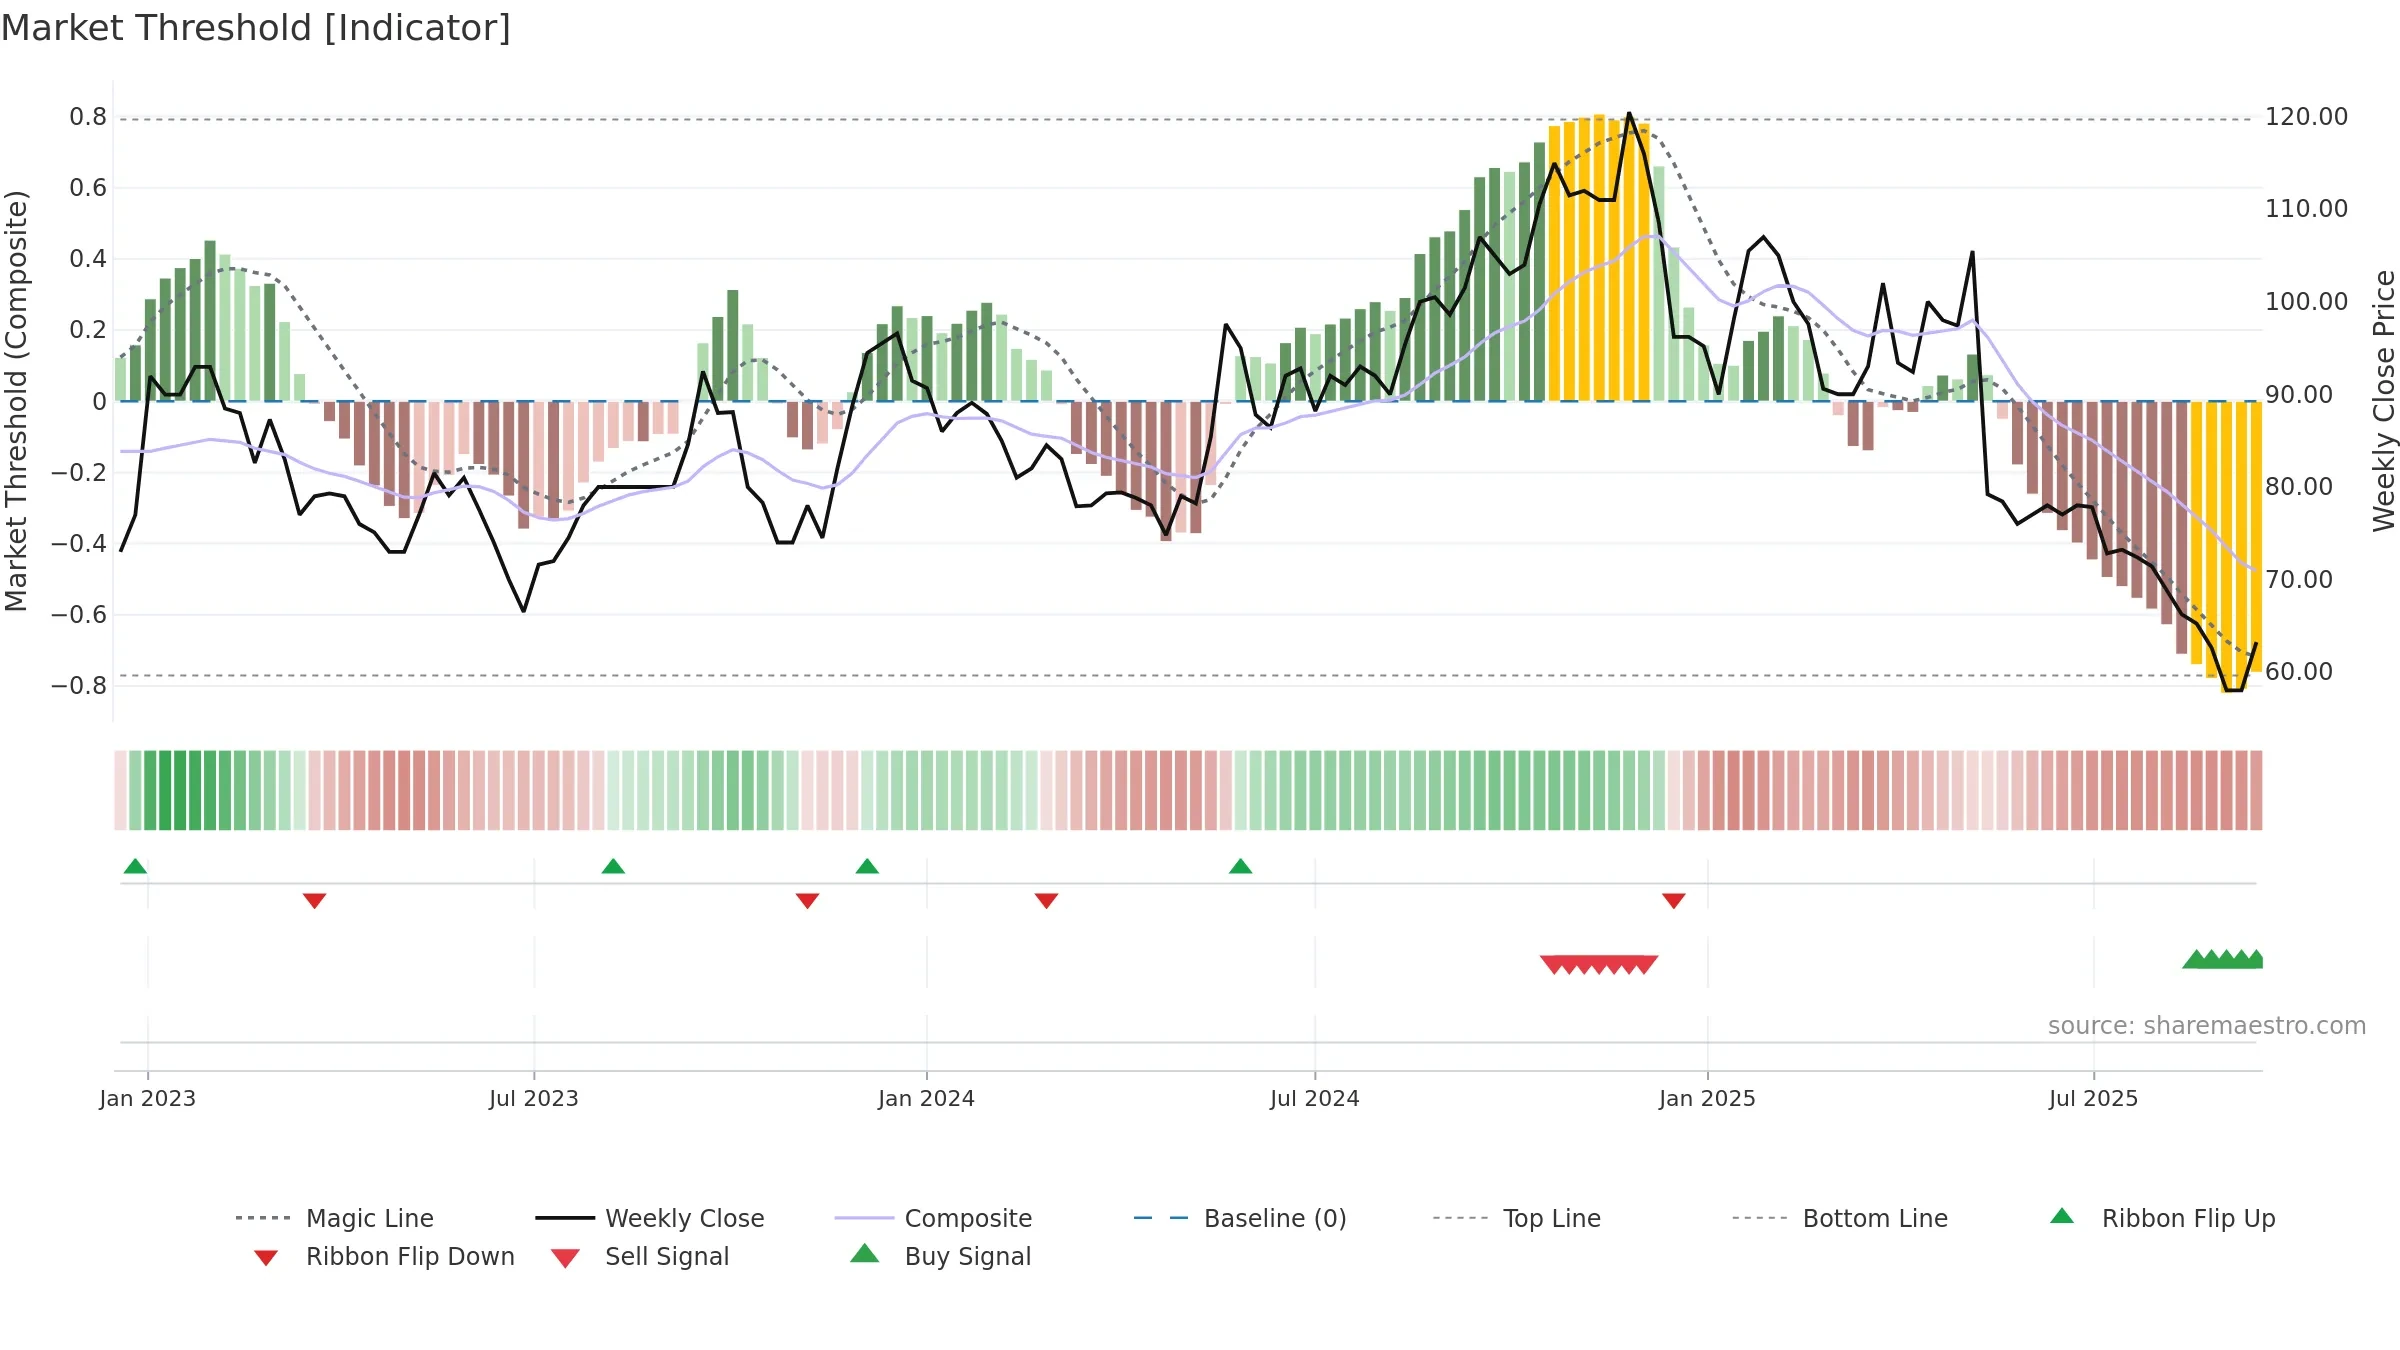2400x1350 pixels.
Task: Click the Jul 2023 x-axis label
Action: (534, 1099)
